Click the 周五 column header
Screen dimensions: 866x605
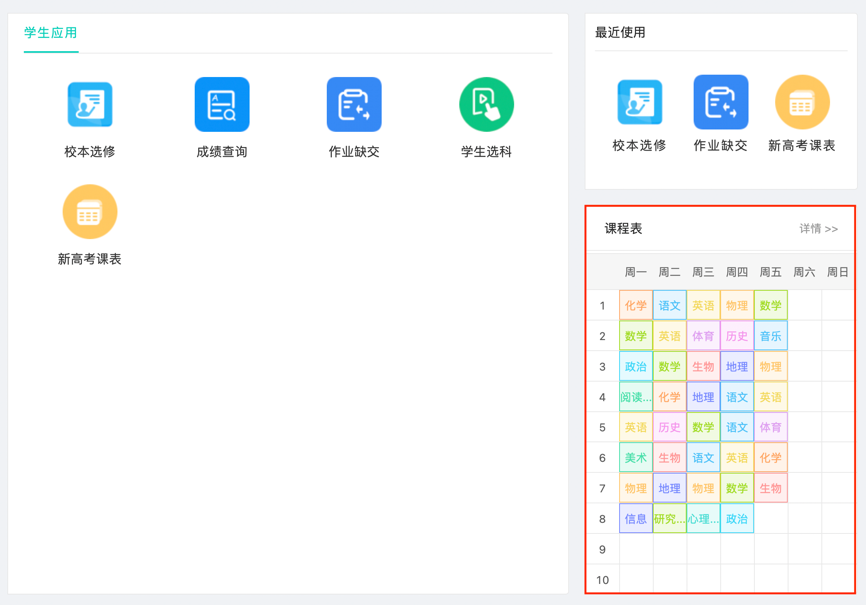point(770,272)
